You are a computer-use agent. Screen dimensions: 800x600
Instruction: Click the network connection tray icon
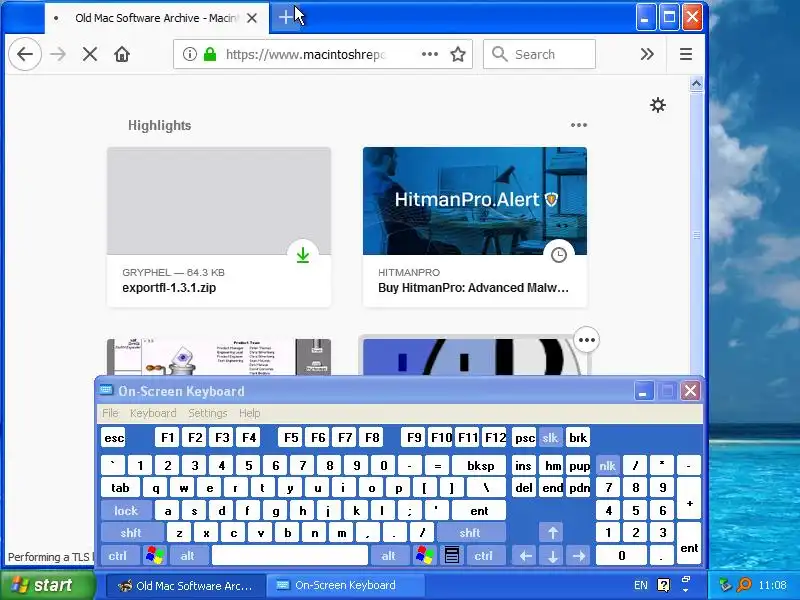[x=724, y=584]
